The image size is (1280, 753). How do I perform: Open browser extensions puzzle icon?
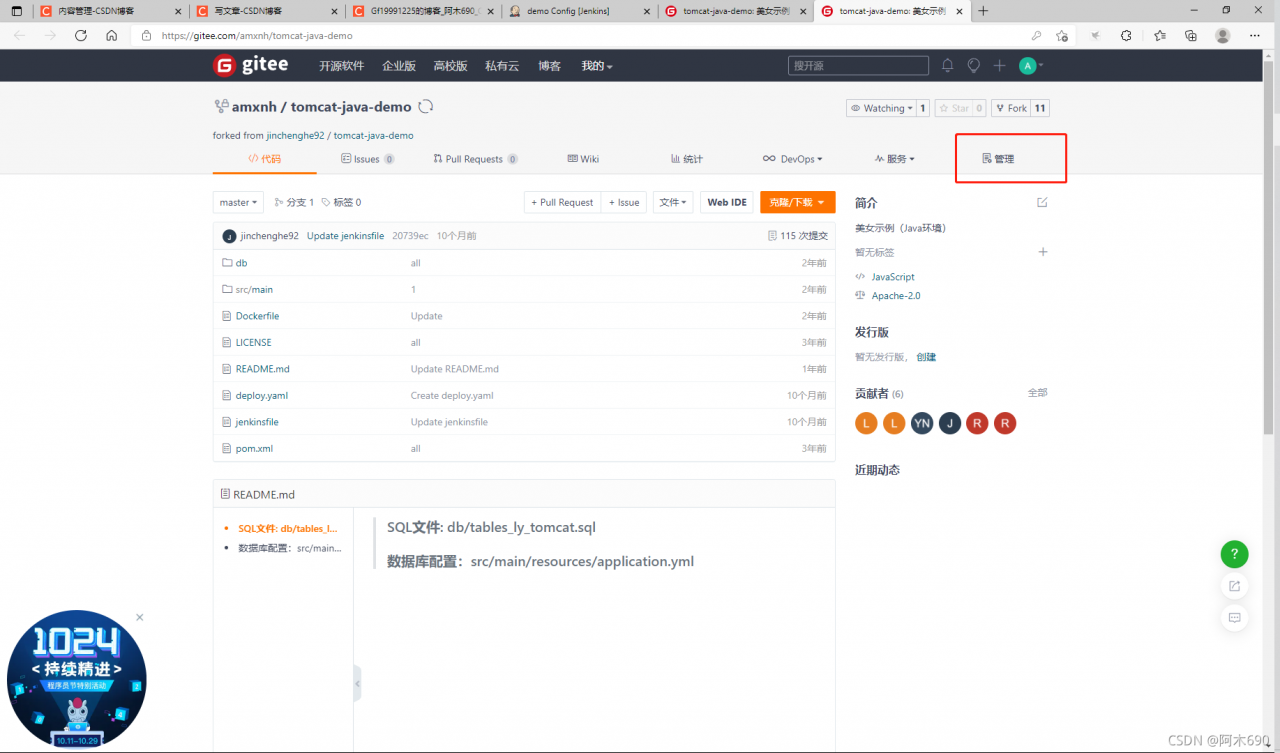click(x=1126, y=35)
